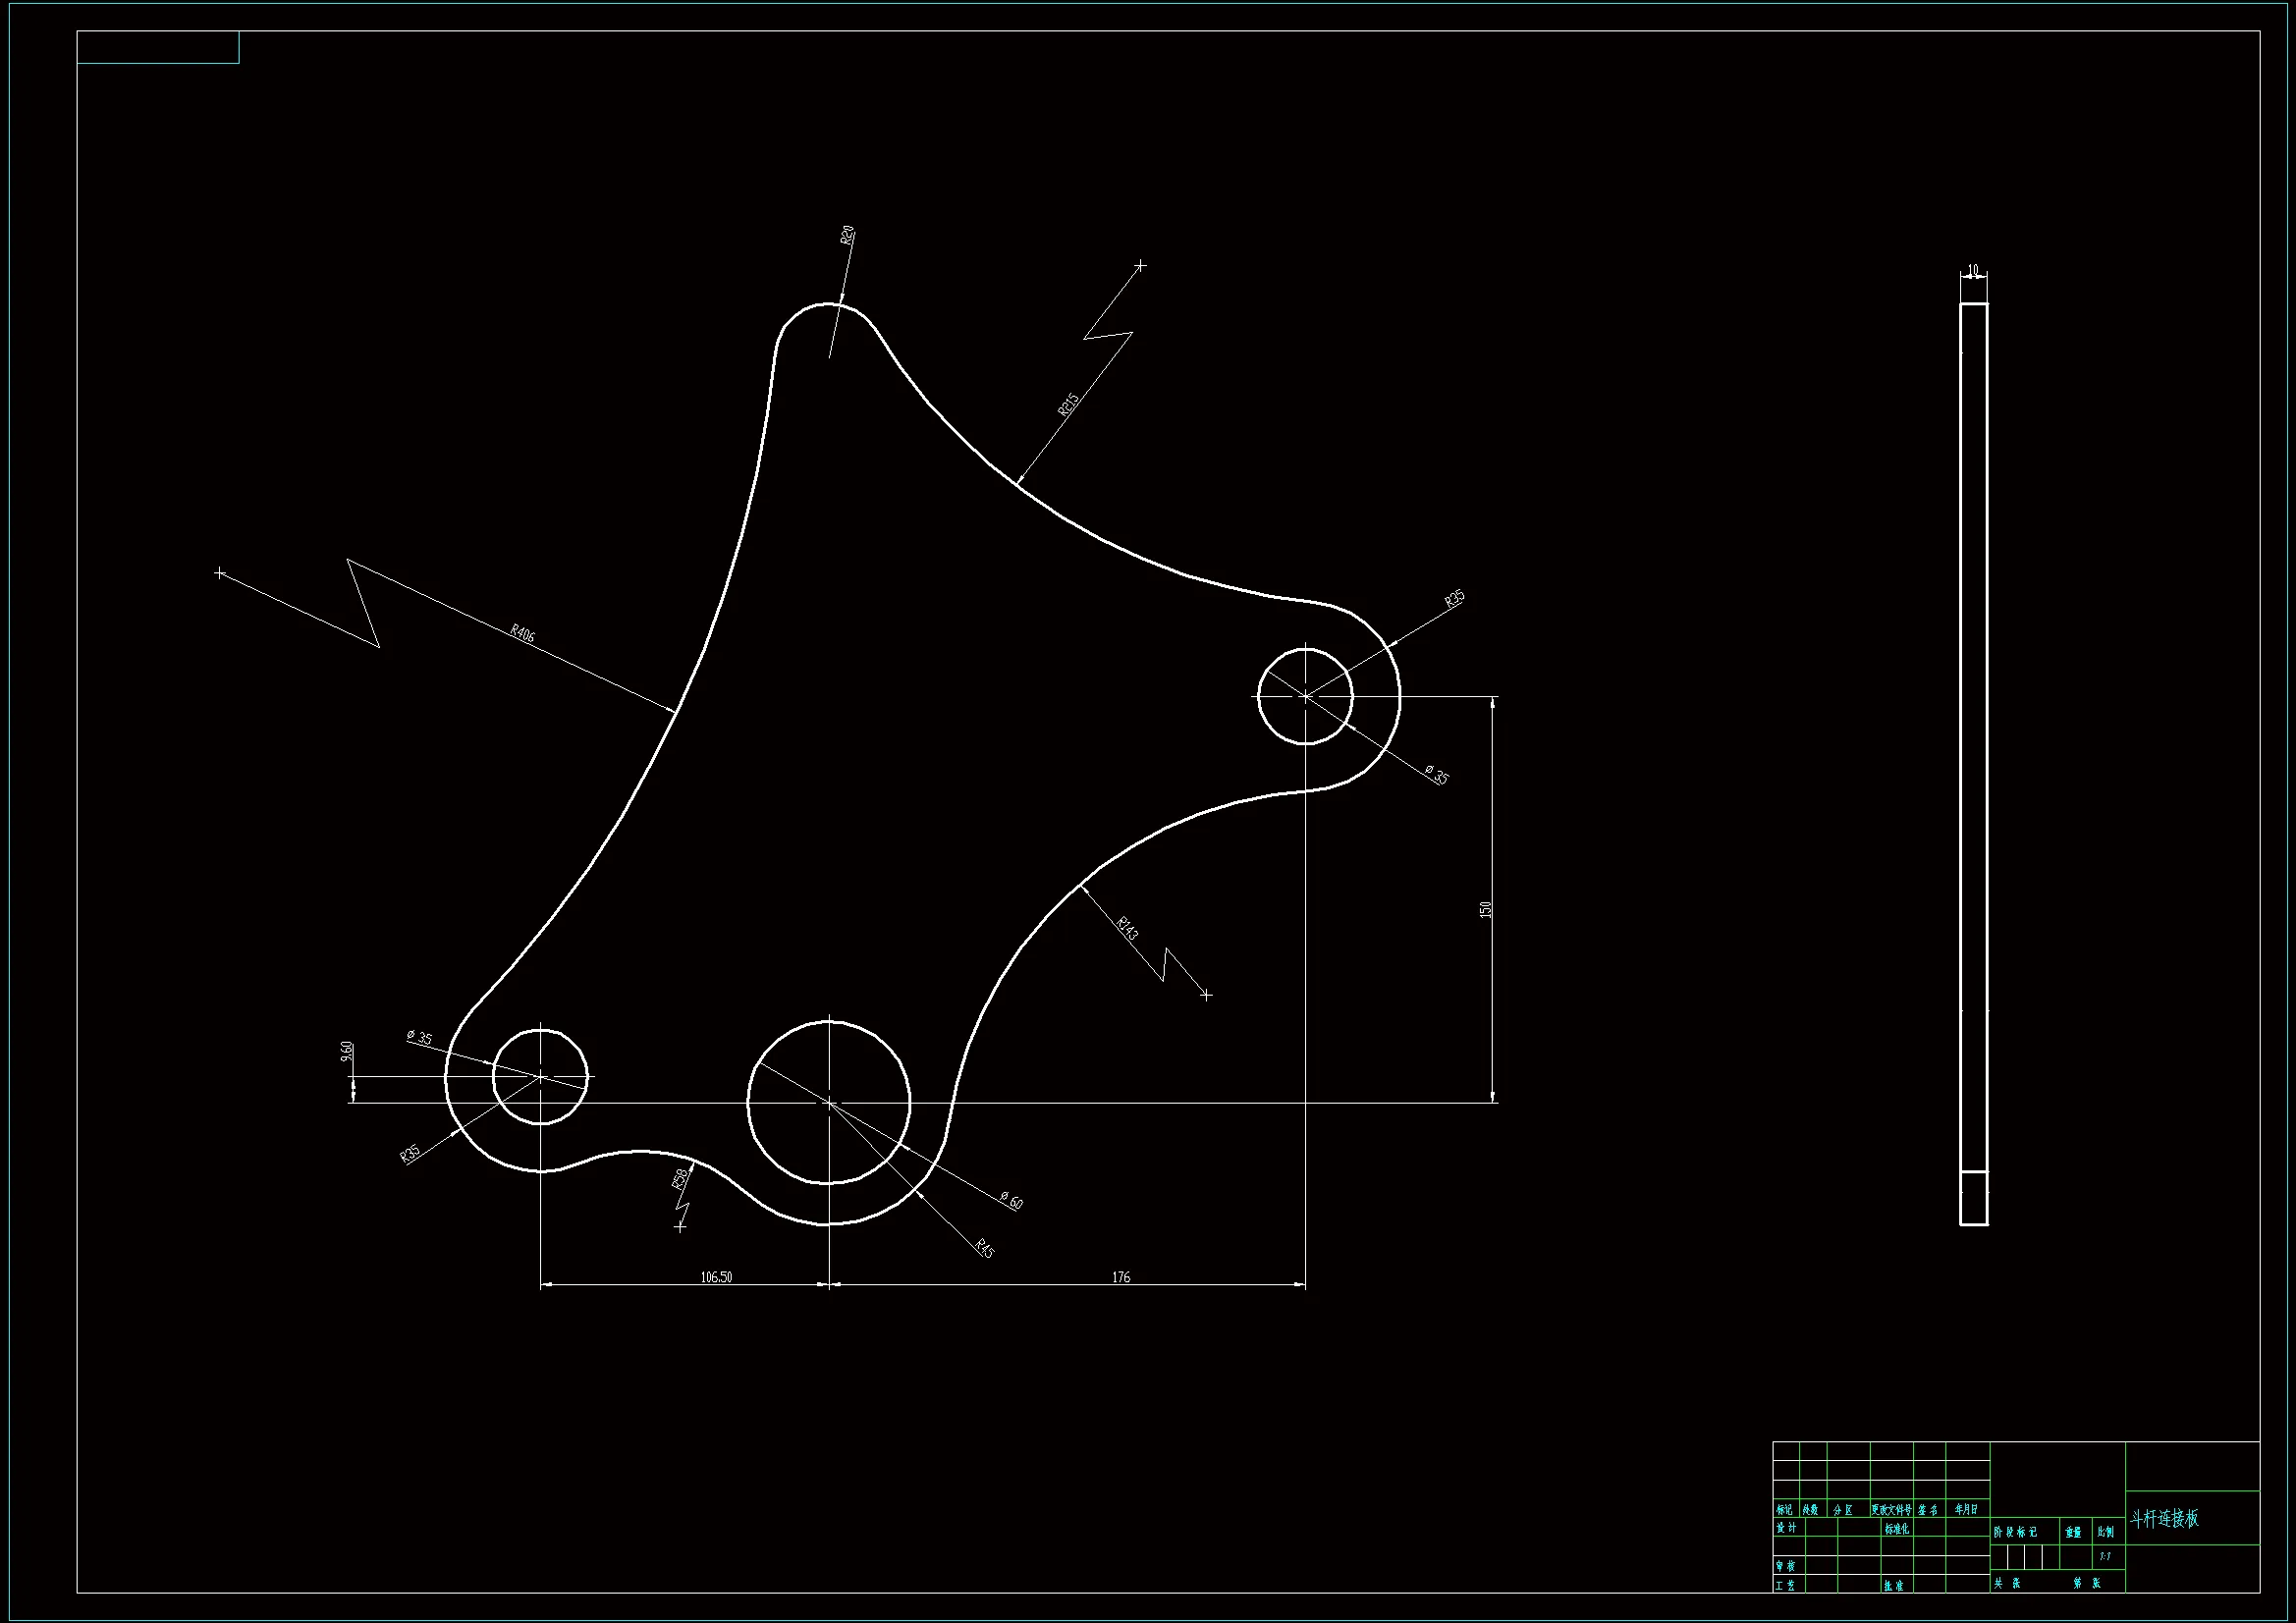Click the 阶段标记 label in title block
This screenshot has width=2296, height=1623.
pyautogui.click(x=2015, y=1532)
